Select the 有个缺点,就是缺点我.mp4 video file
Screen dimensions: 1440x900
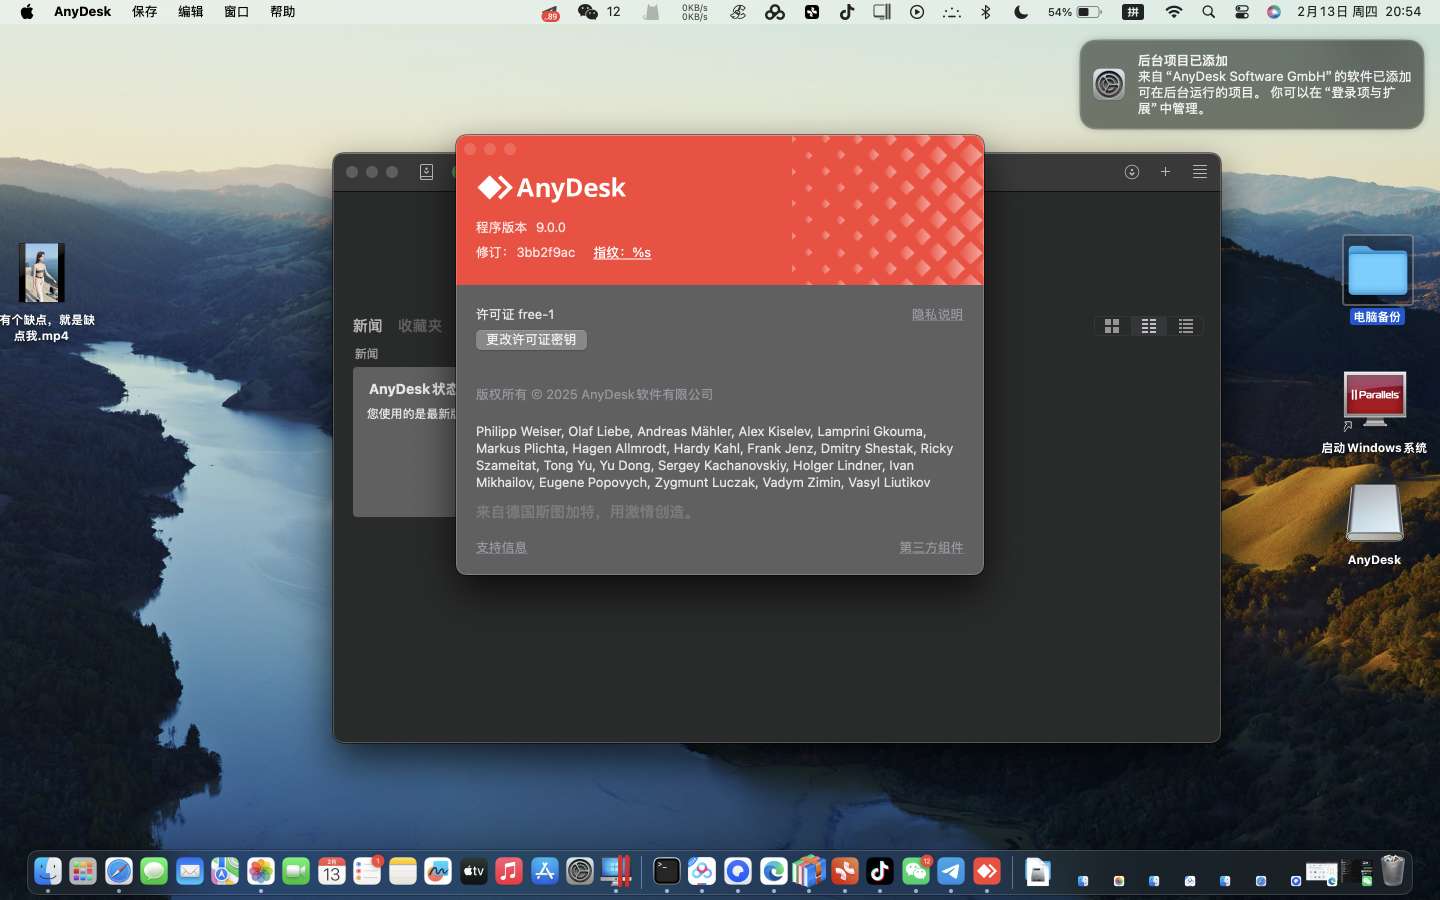42,292
